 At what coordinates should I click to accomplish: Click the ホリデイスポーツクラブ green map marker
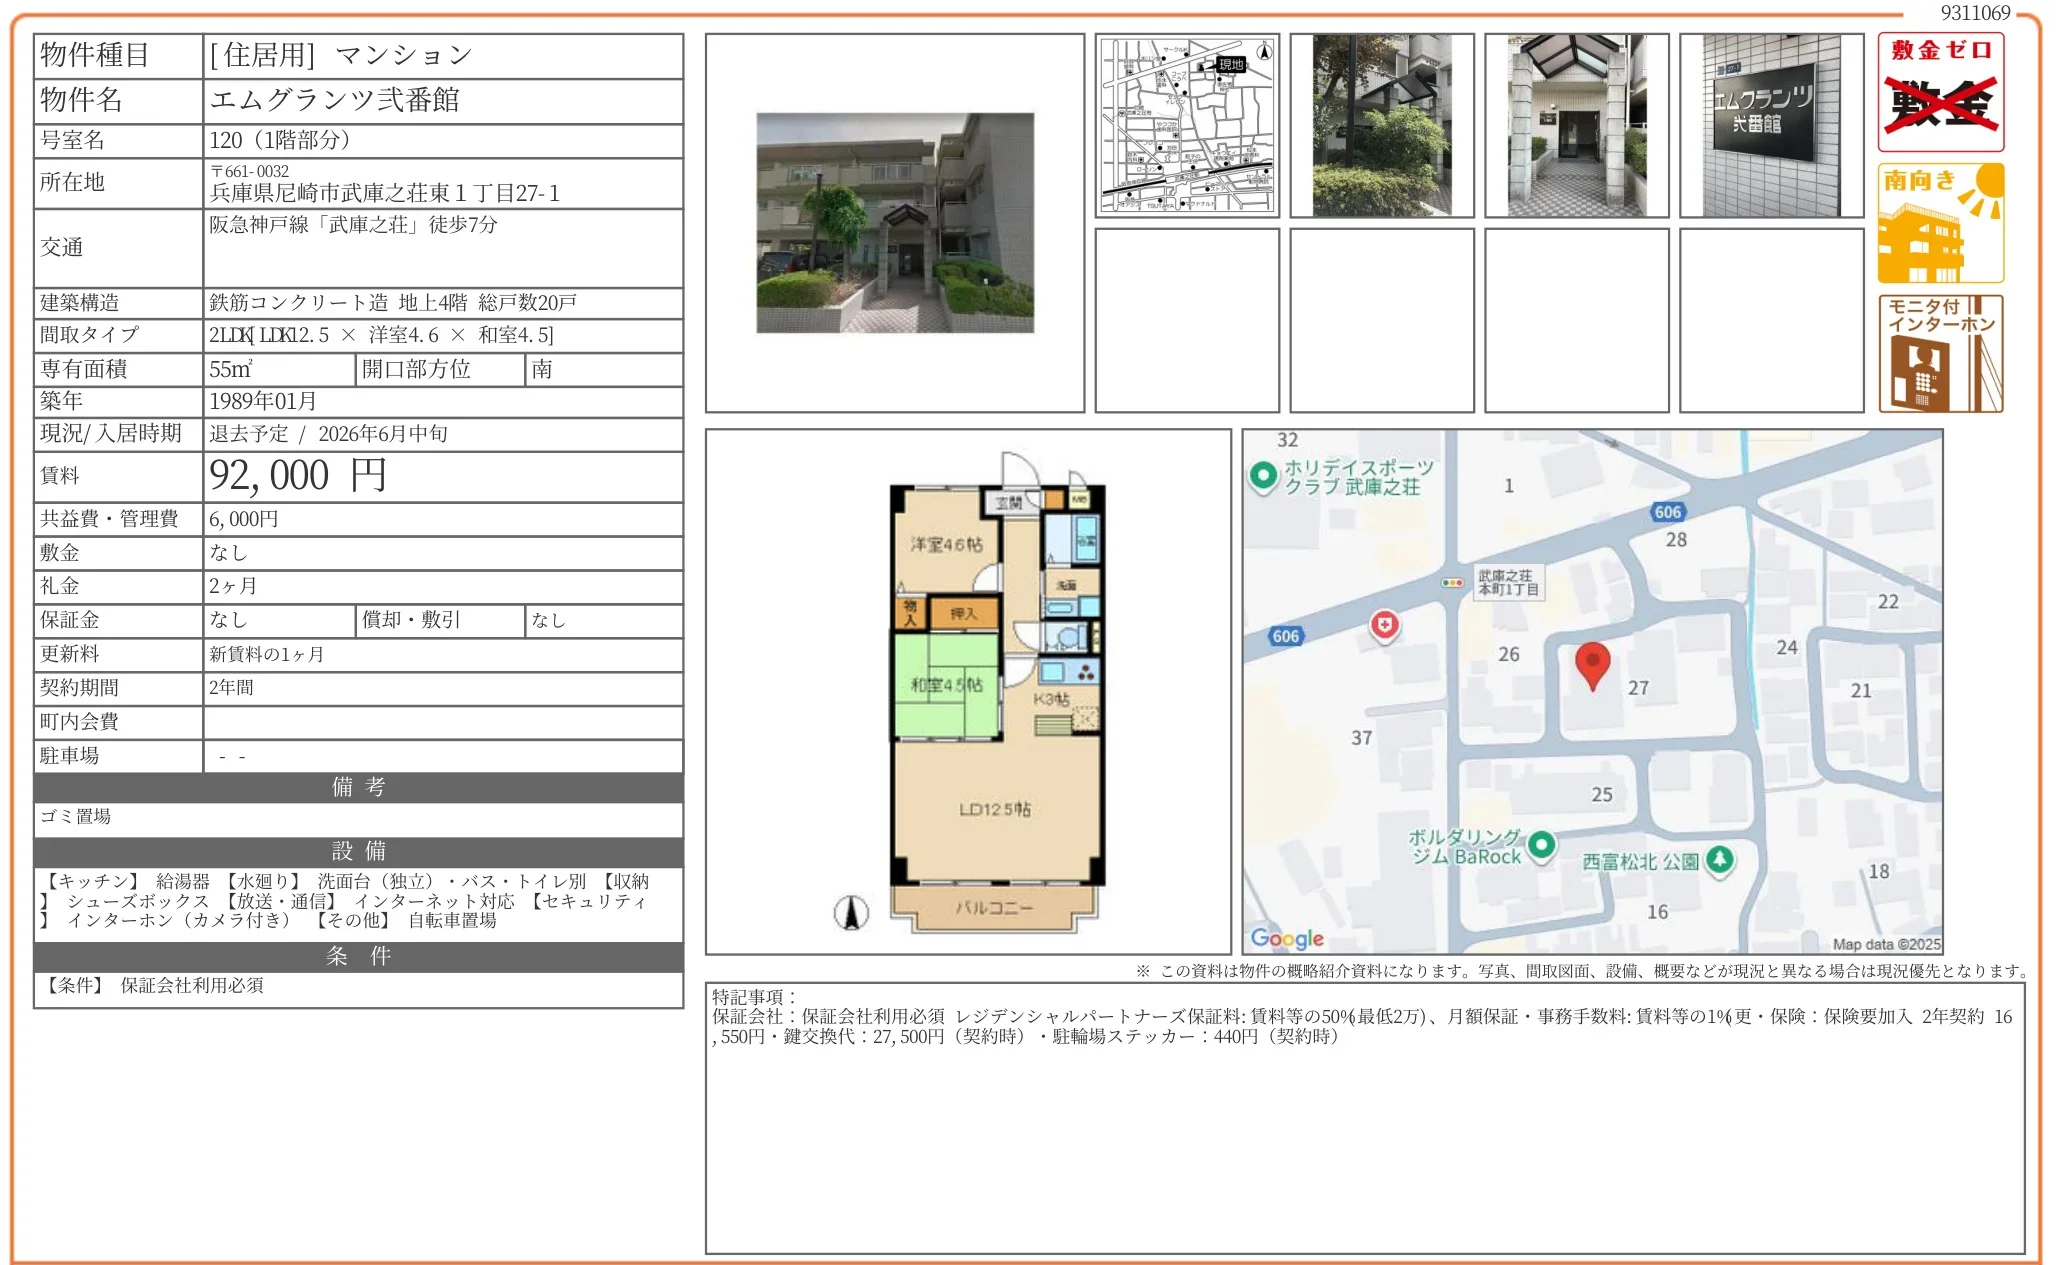(1263, 475)
